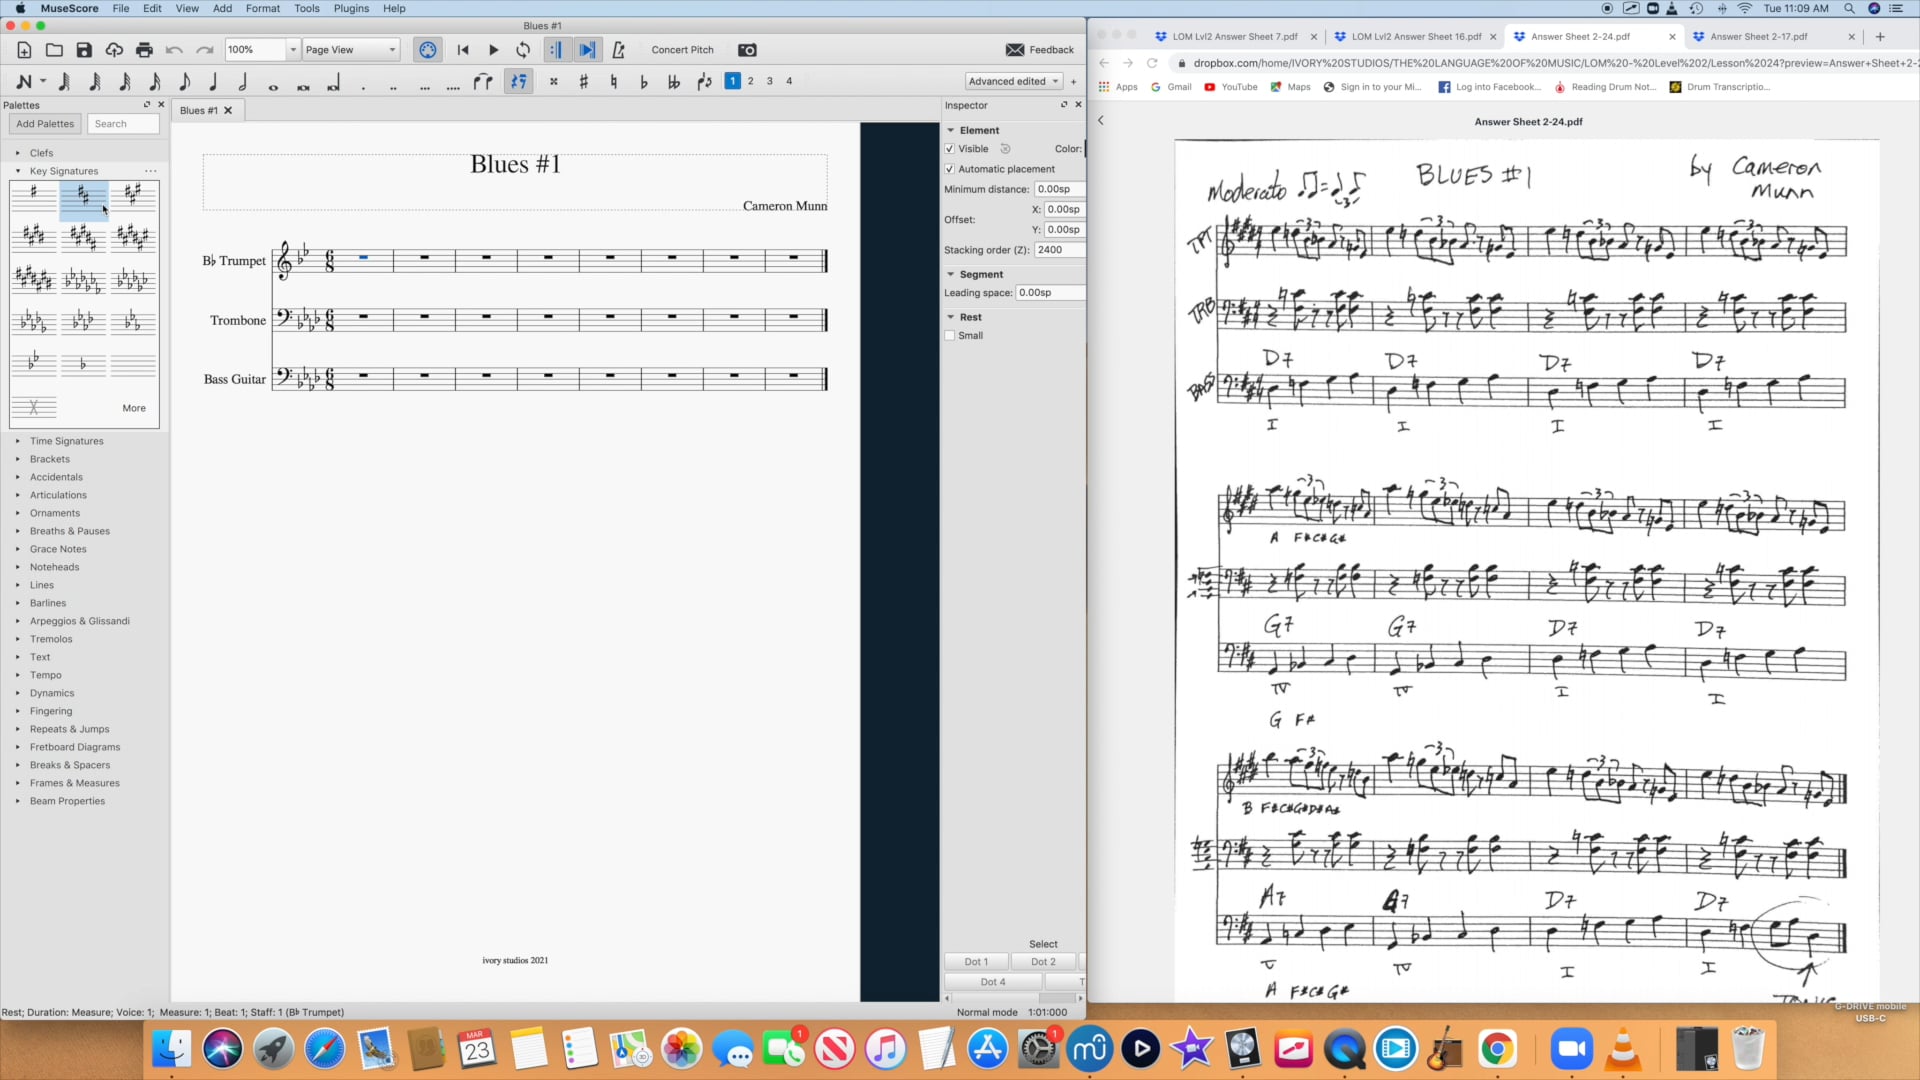Toggle loop playback
Screen dimensions: 1920x1080
(x=523, y=50)
